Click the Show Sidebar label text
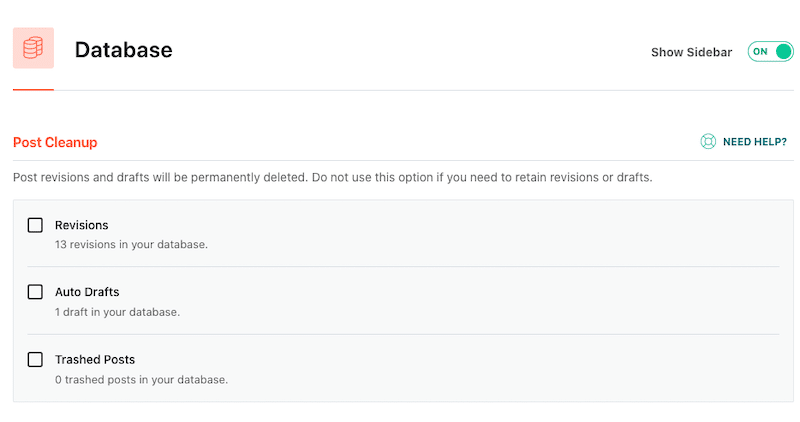This screenshot has height=422, width=800. pos(692,52)
